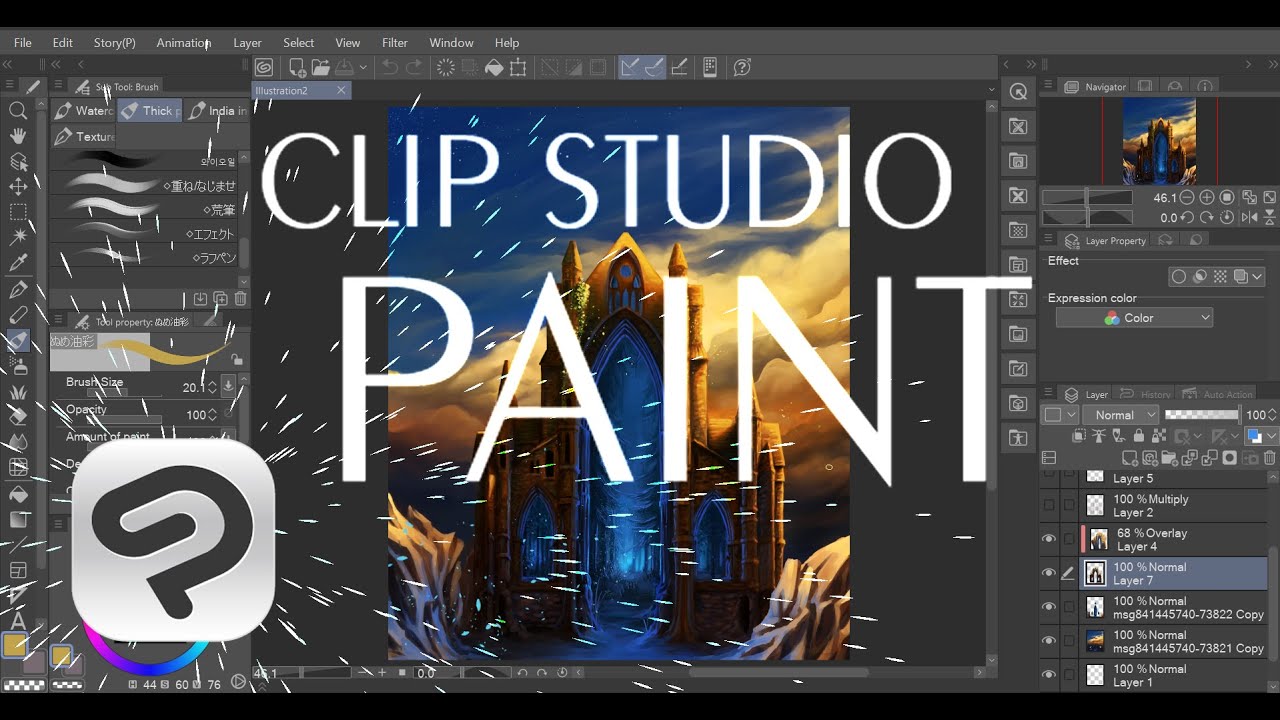This screenshot has height=720, width=1280.
Task: Show Layer 2 via its visibility box
Action: pyautogui.click(x=1048, y=505)
